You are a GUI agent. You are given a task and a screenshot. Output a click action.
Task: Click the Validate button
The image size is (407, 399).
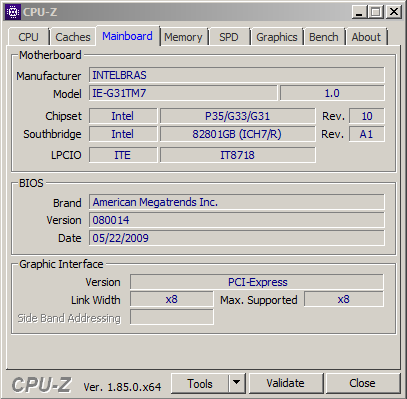pos(286,384)
